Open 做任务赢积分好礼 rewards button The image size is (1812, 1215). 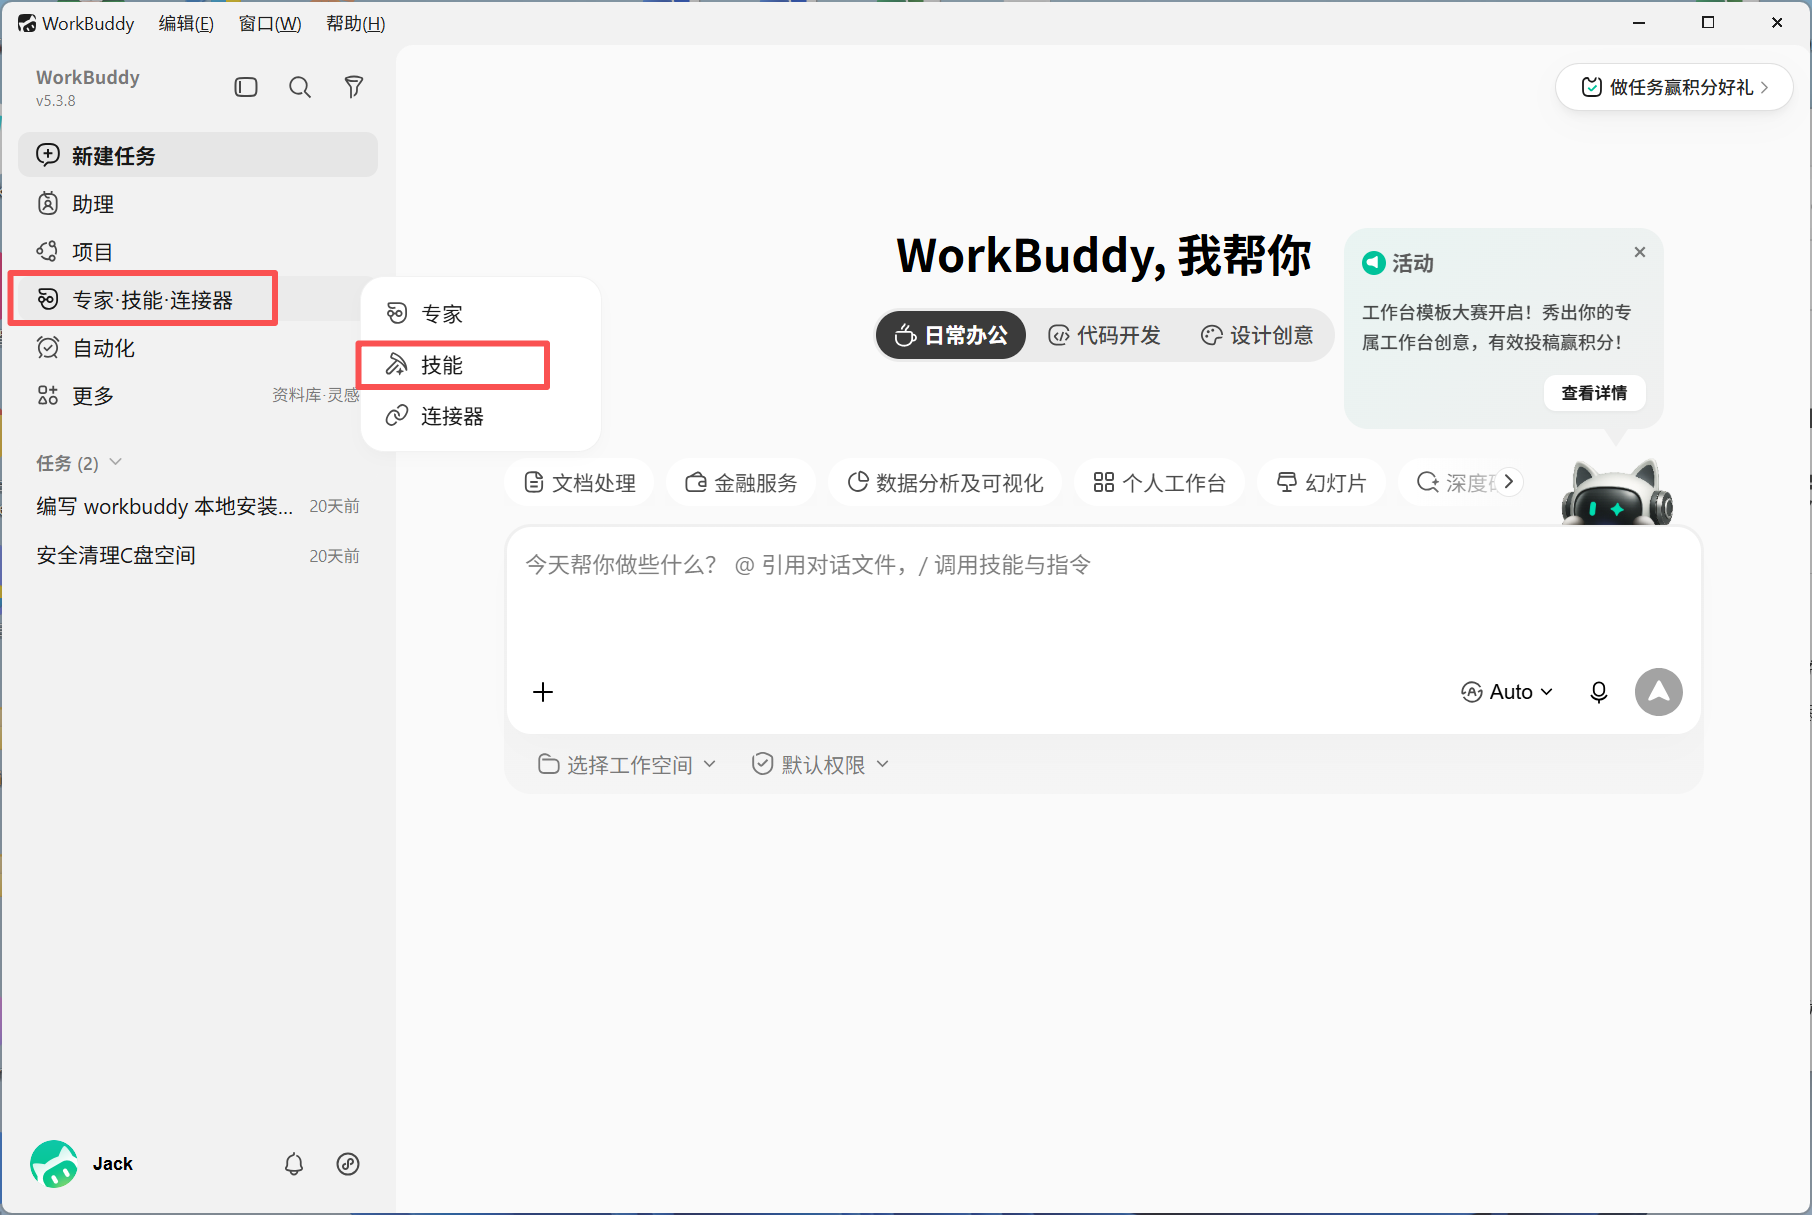coord(1674,87)
